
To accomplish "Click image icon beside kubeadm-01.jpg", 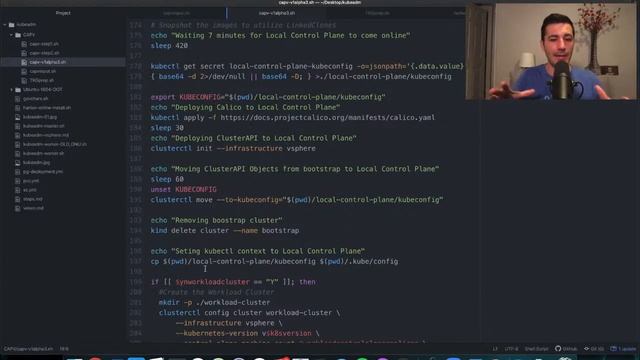I will pos(18,117).
